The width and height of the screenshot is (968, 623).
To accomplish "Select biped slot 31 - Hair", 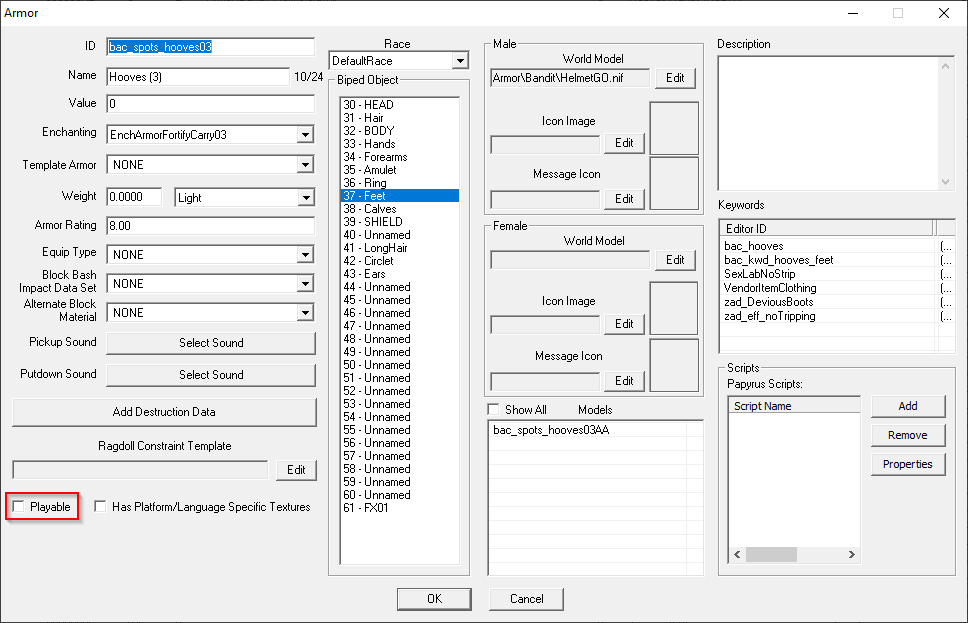I will tap(400, 118).
